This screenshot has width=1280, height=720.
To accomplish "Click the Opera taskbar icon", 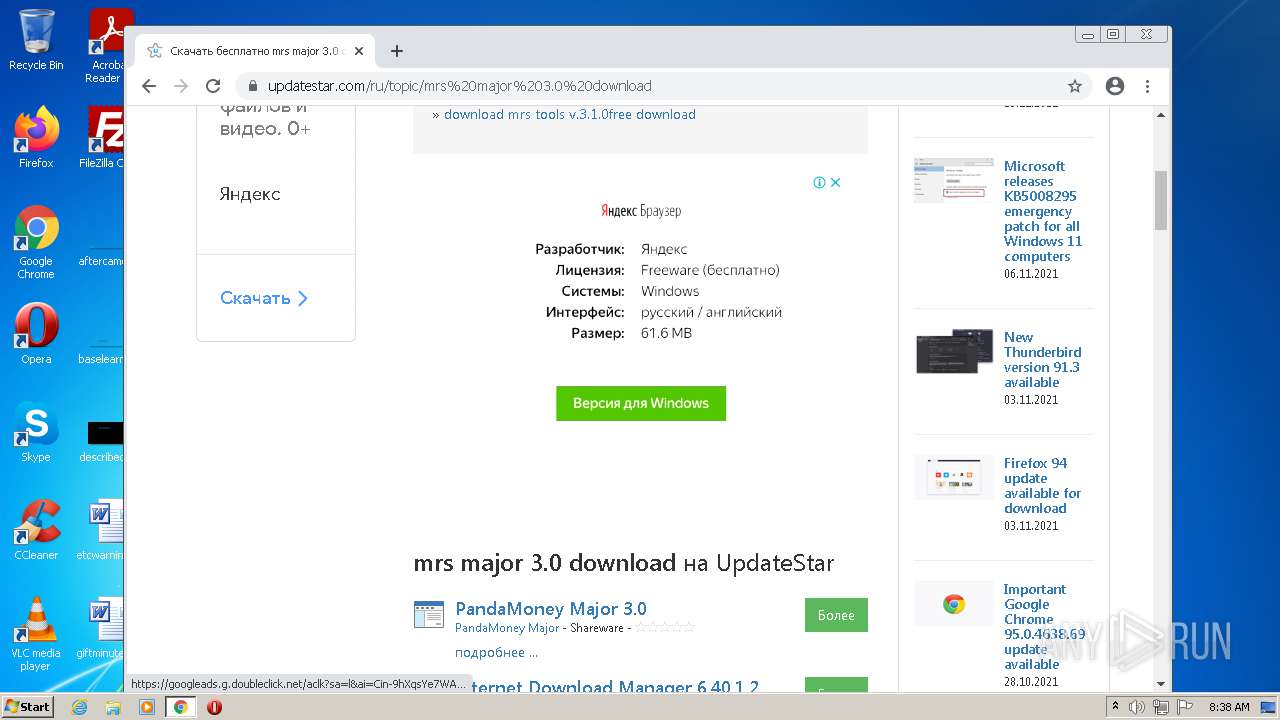I will tap(214, 707).
